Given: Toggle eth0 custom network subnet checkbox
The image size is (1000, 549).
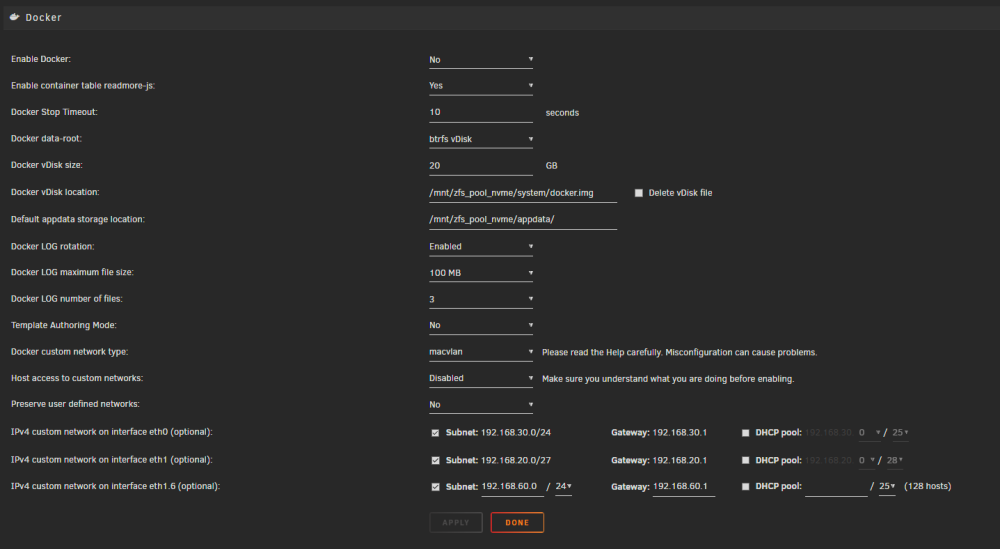Looking at the screenshot, I should click(x=435, y=432).
